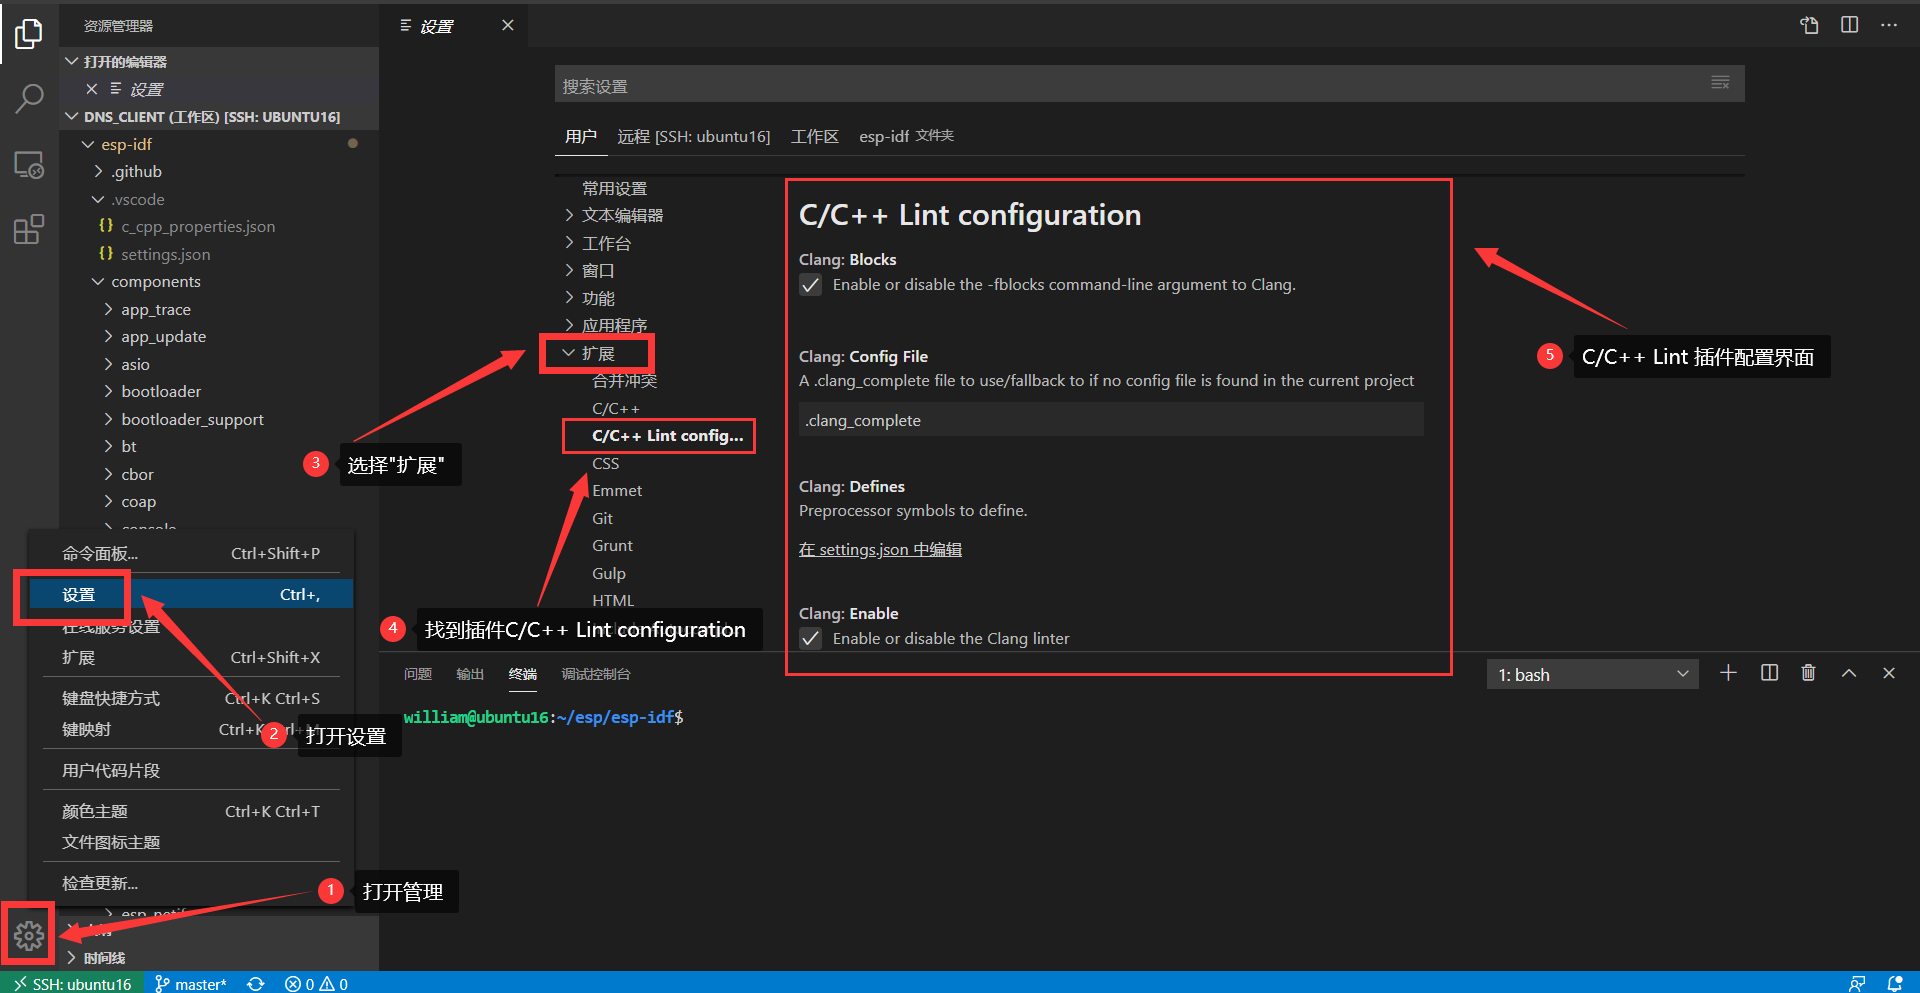Split the terminal panel
The image size is (1920, 993).
point(1769,673)
